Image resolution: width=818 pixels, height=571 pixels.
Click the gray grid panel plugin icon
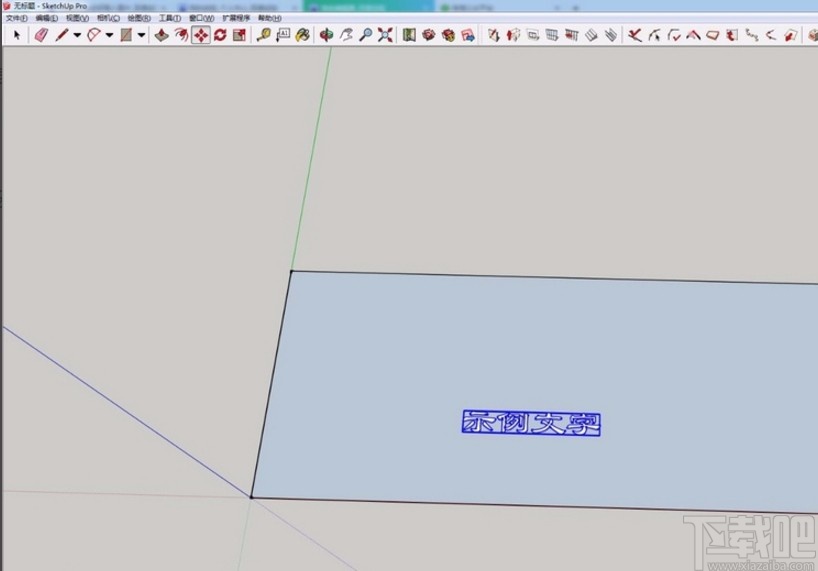coord(552,35)
